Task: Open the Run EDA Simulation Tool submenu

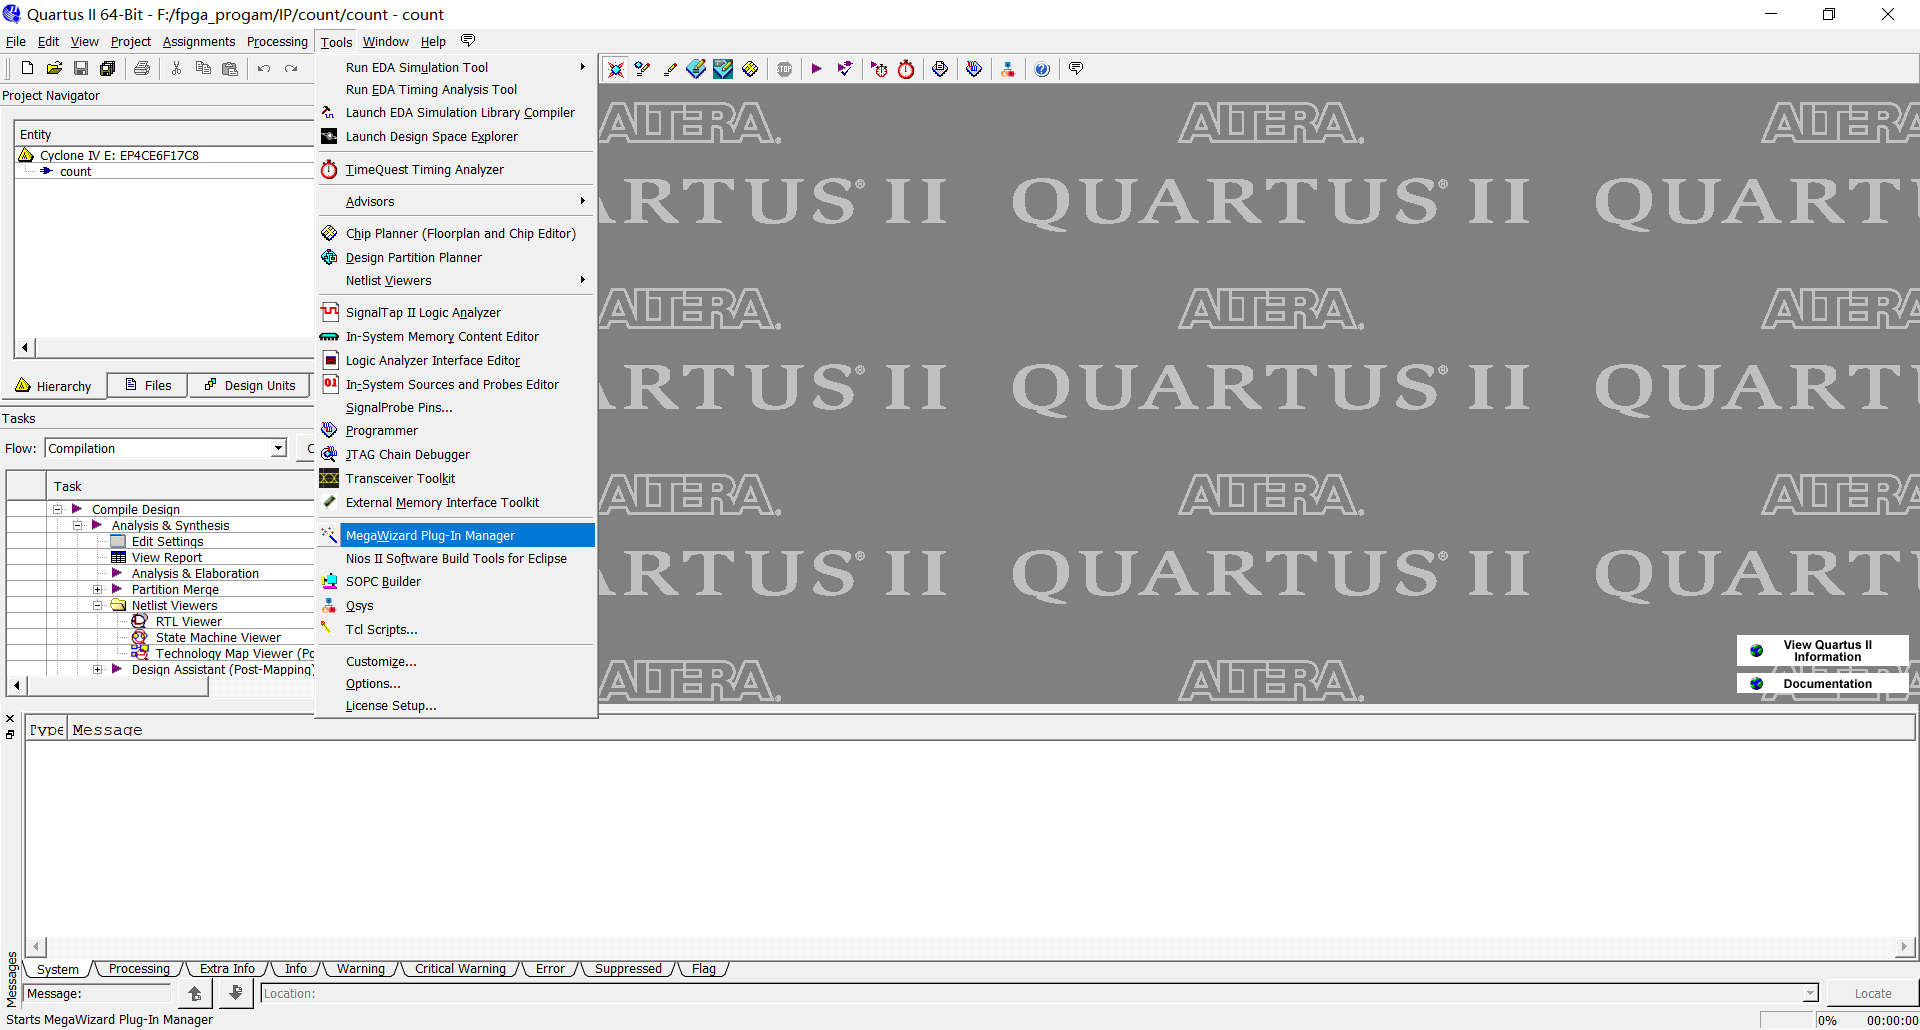Action: click(456, 67)
